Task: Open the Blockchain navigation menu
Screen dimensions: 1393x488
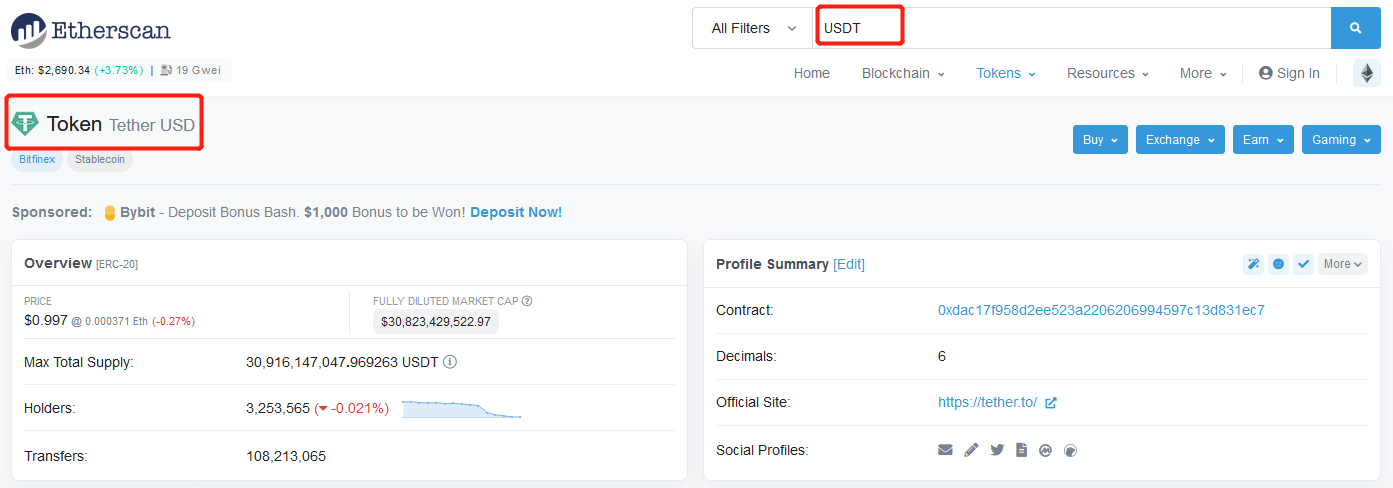Action: click(903, 73)
